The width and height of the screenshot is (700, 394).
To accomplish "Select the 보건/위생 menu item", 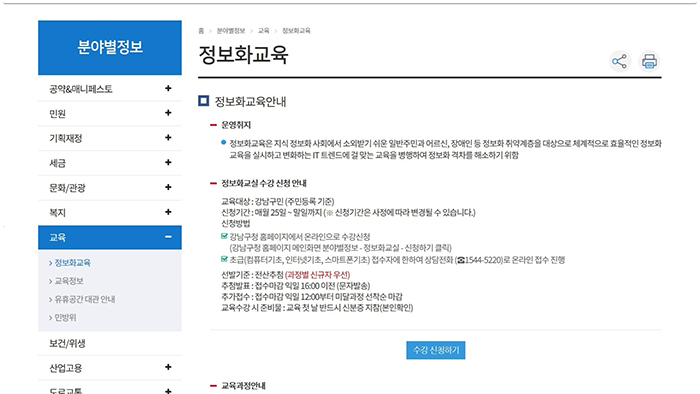I will (x=110, y=343).
